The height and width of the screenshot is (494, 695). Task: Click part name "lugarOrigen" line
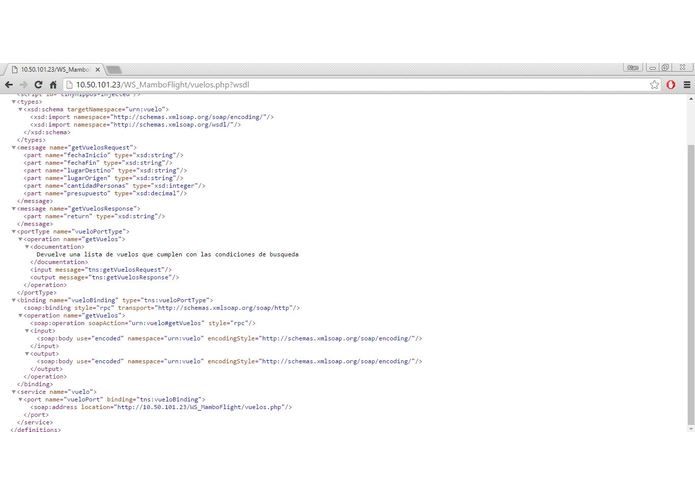[x=103, y=178]
